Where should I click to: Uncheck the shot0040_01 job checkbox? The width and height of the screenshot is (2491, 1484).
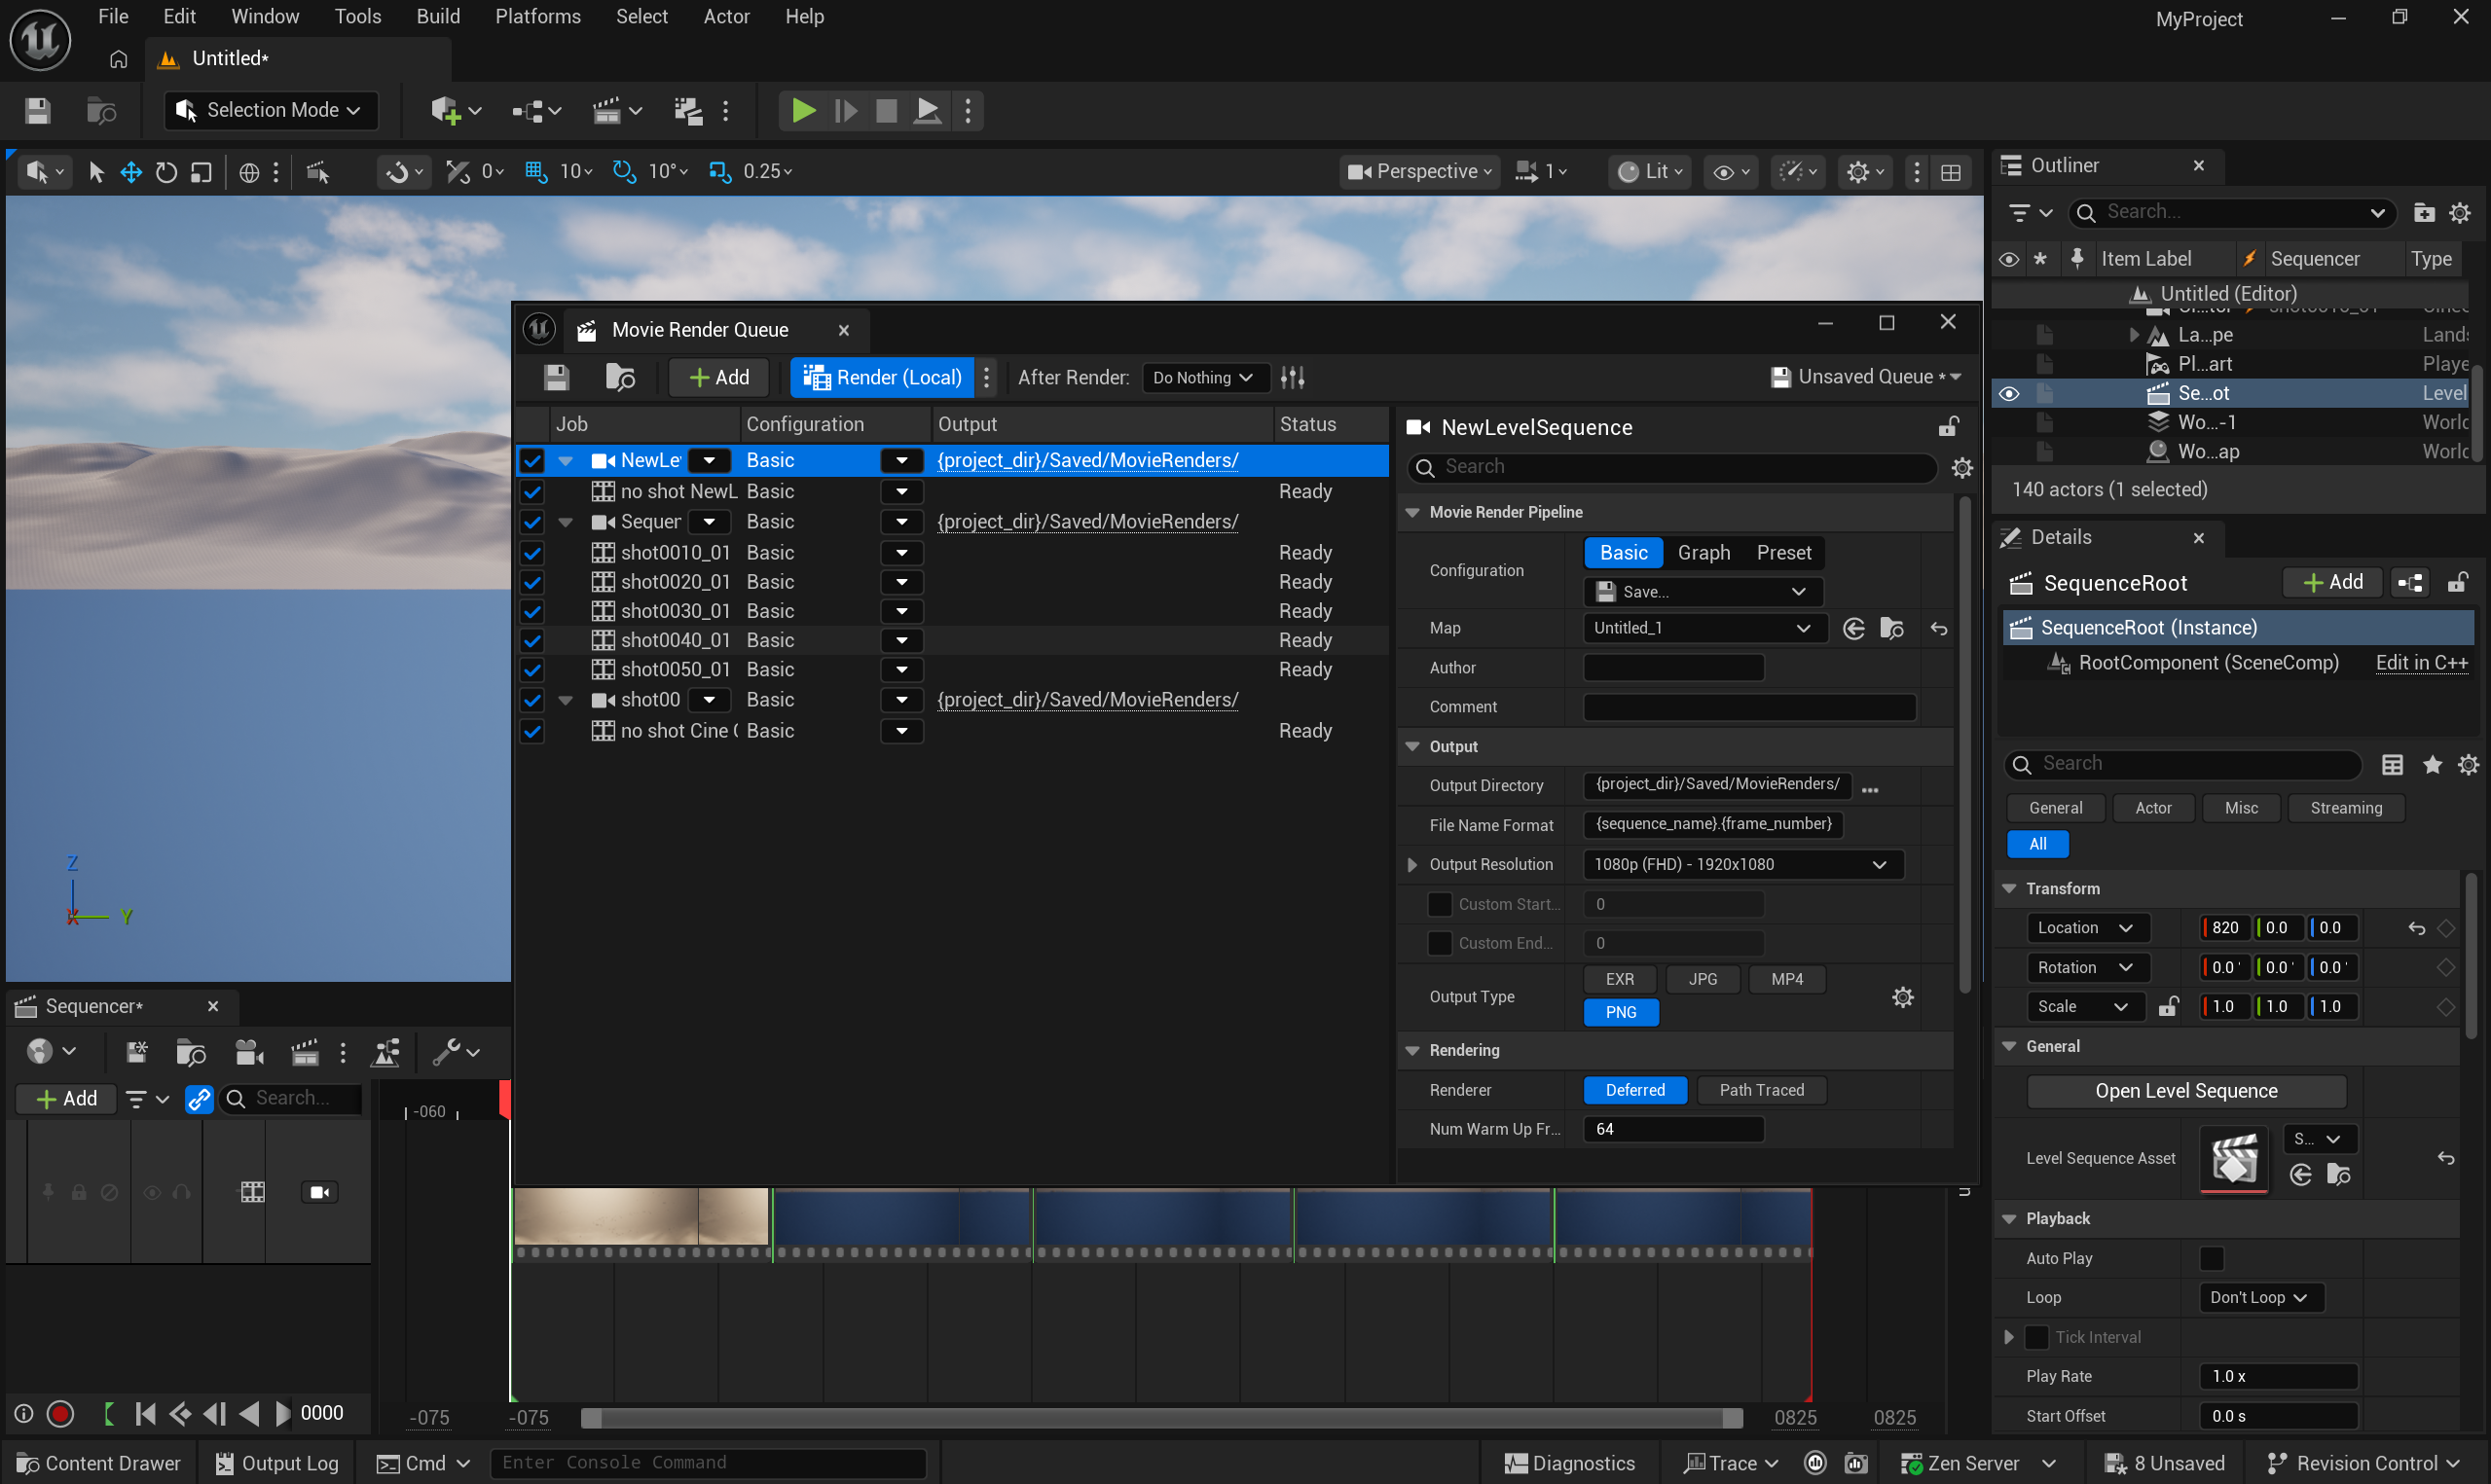coord(532,640)
